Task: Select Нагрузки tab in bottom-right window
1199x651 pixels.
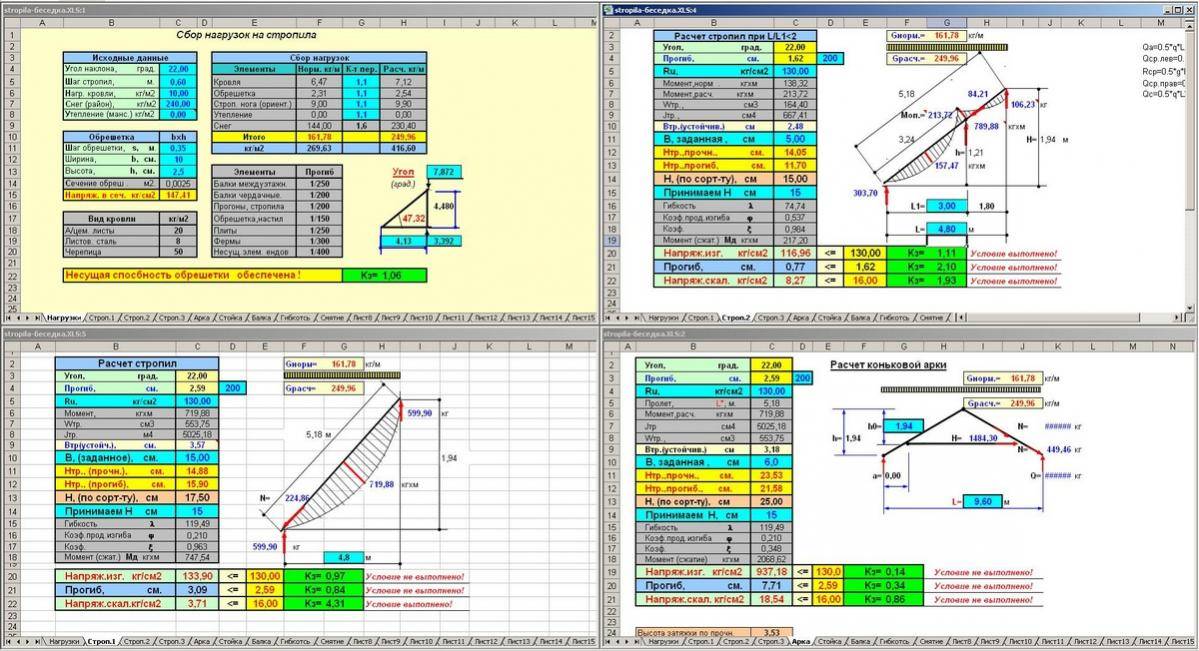Action: [x=665, y=641]
